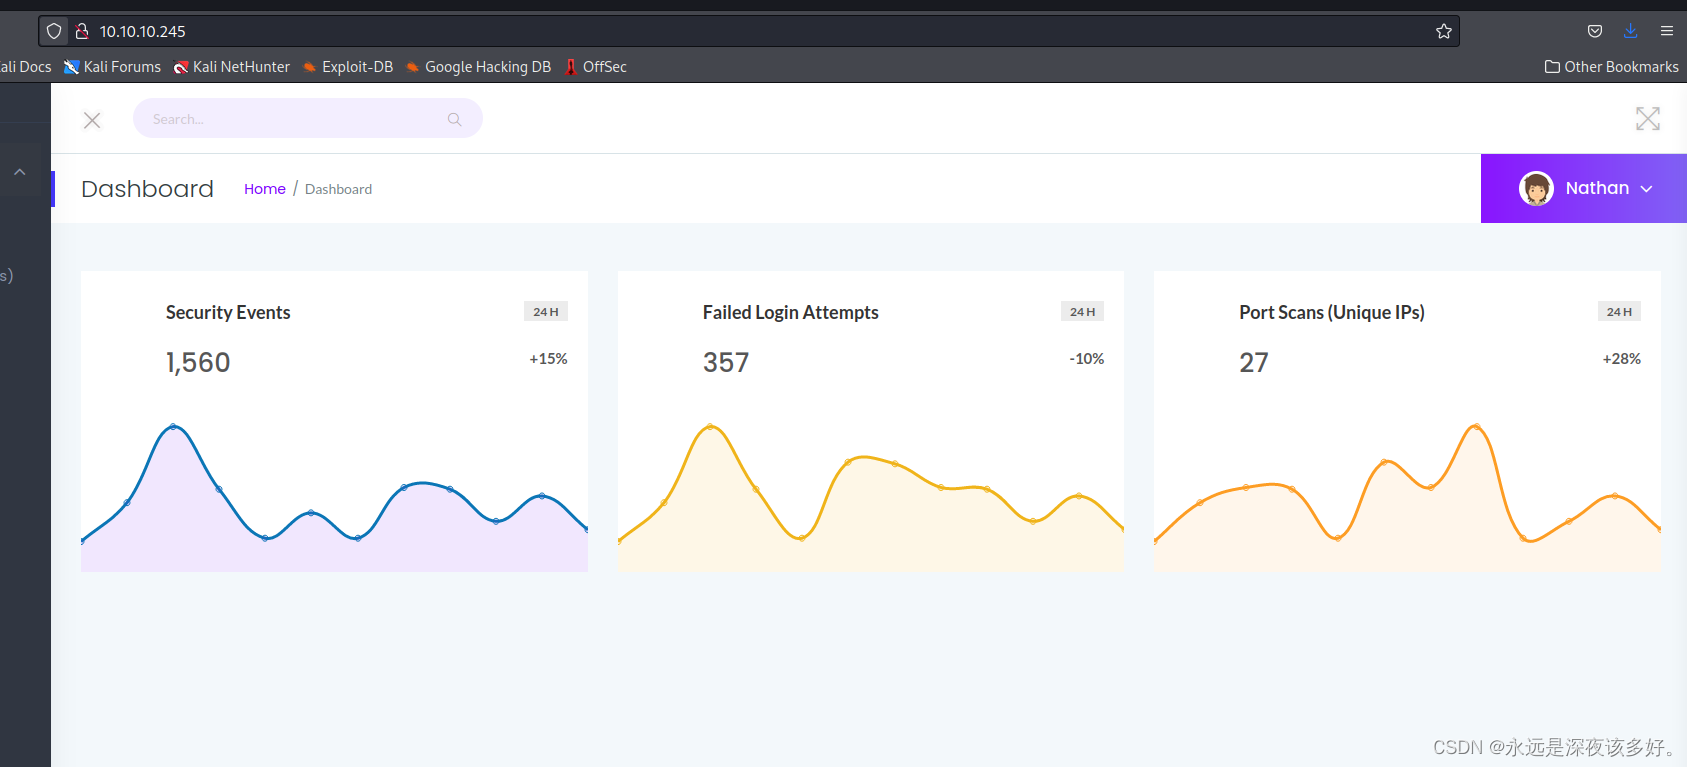Click the insecure connection padlock icon
The image size is (1687, 767).
pos(82,31)
